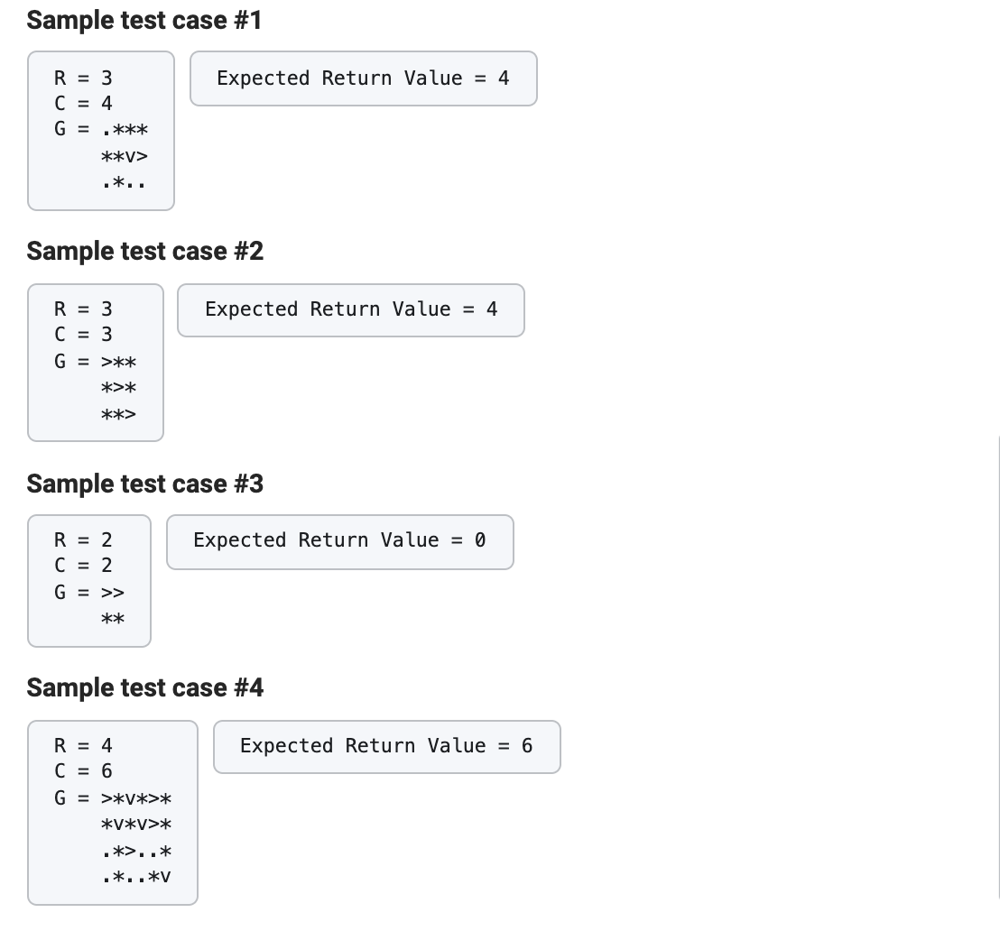Select test case #3 input box with R = 2, C = 2
1000x931 pixels.
(x=89, y=581)
